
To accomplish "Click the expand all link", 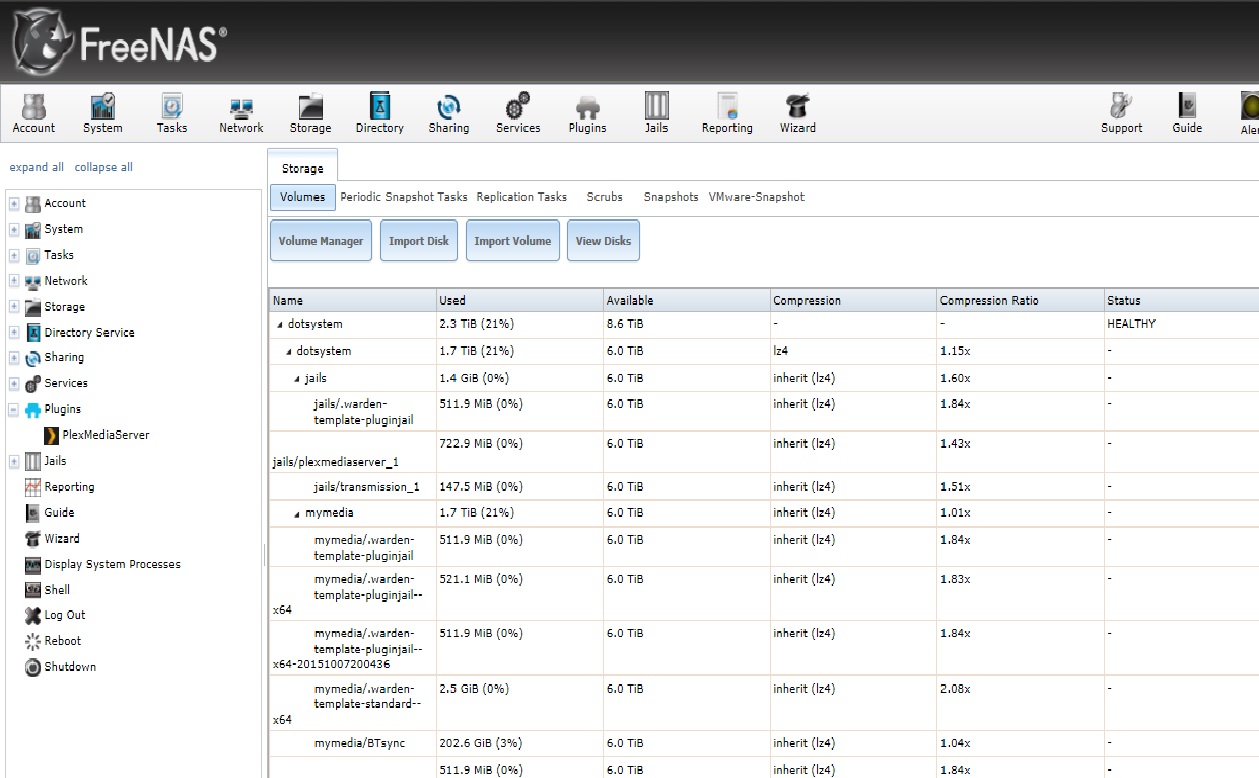I will pyautogui.click(x=36, y=167).
